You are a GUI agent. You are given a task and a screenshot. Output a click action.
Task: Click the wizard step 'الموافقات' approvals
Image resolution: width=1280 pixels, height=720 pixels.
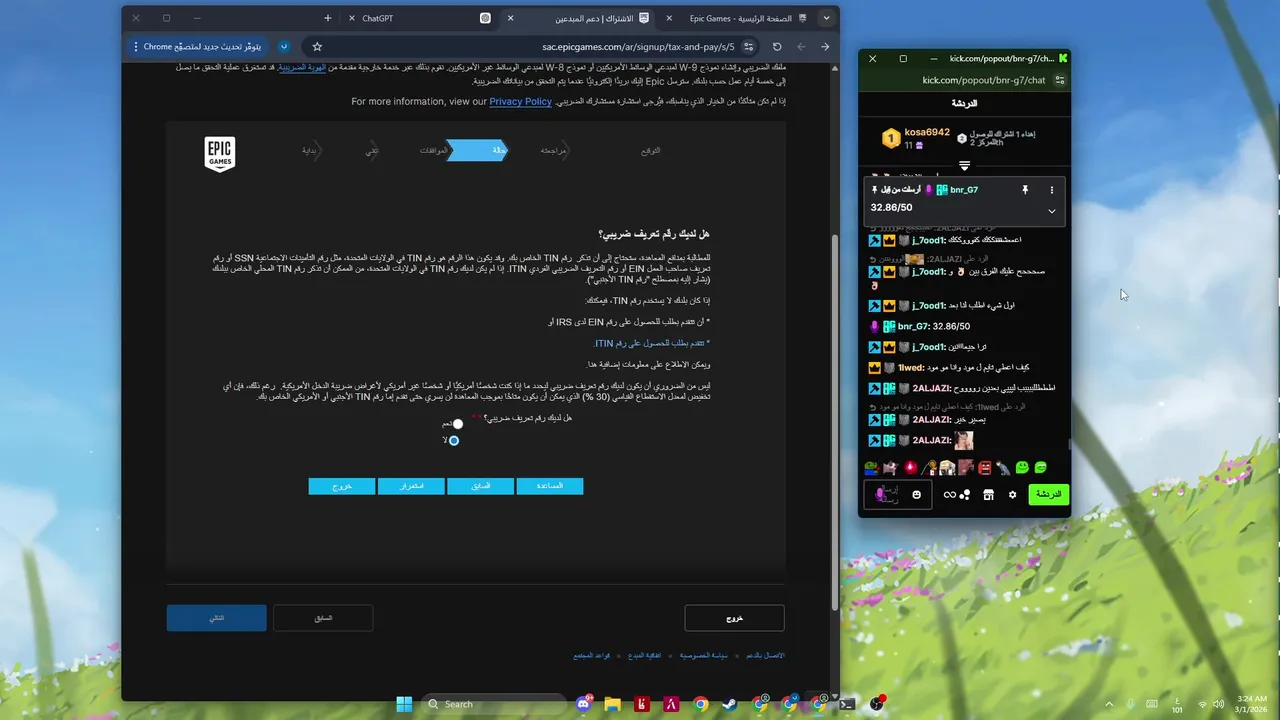click(x=434, y=150)
